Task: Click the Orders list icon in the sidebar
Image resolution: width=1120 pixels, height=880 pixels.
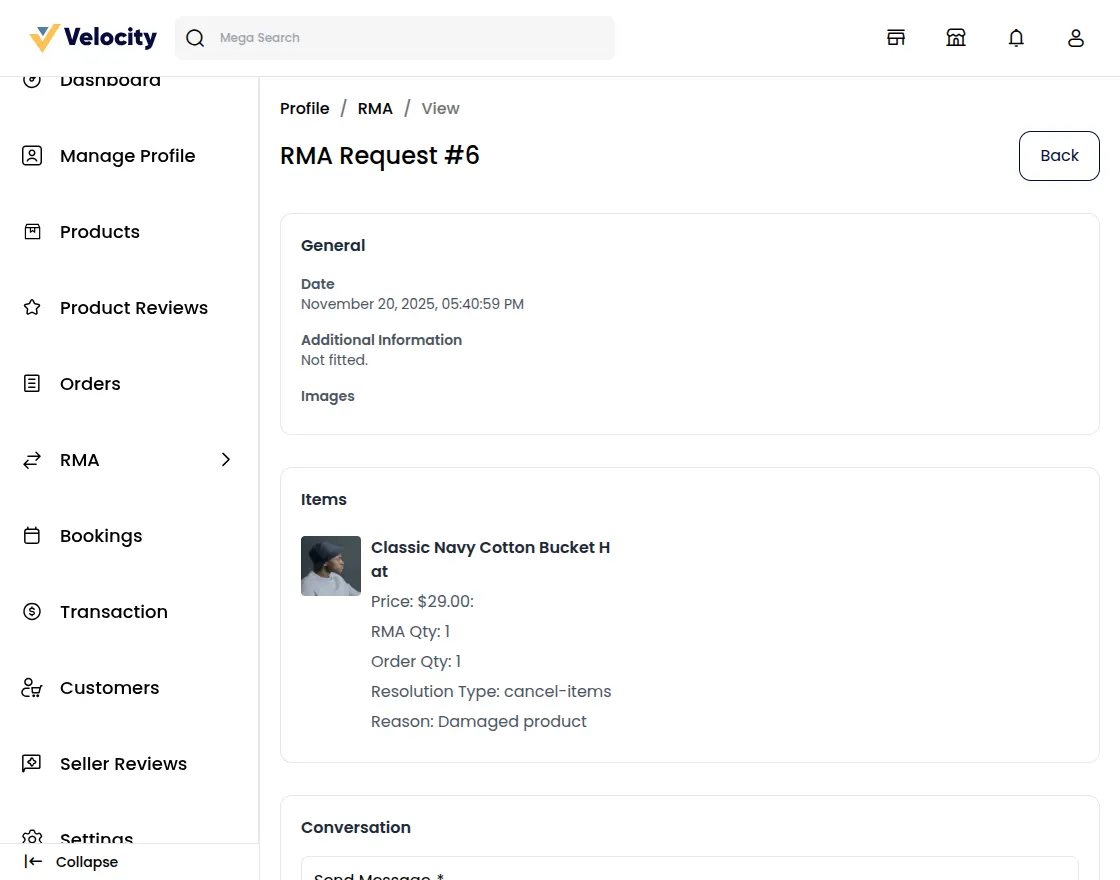Action: (32, 383)
